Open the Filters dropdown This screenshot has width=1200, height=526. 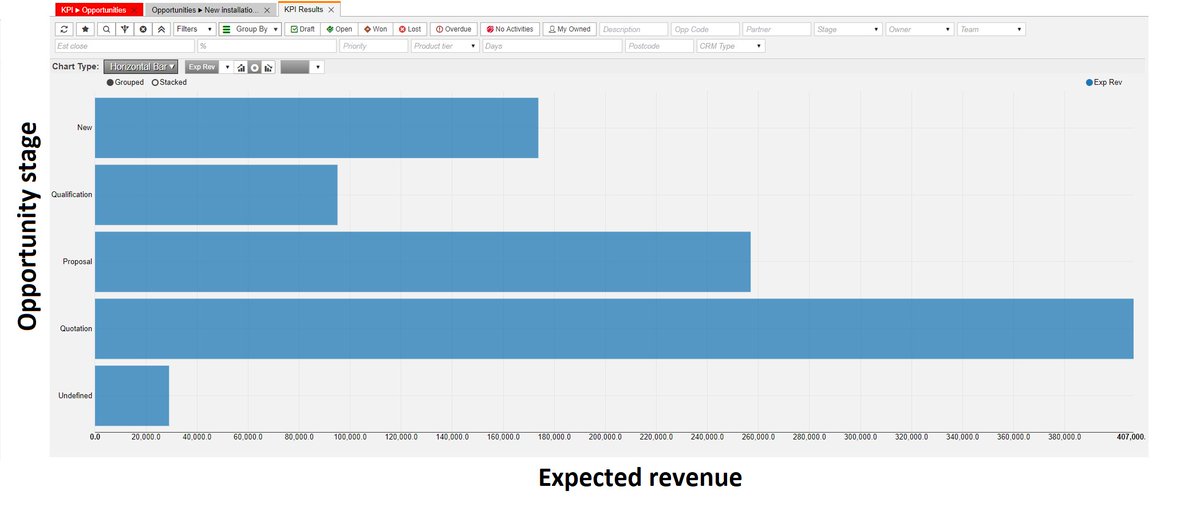(x=194, y=29)
